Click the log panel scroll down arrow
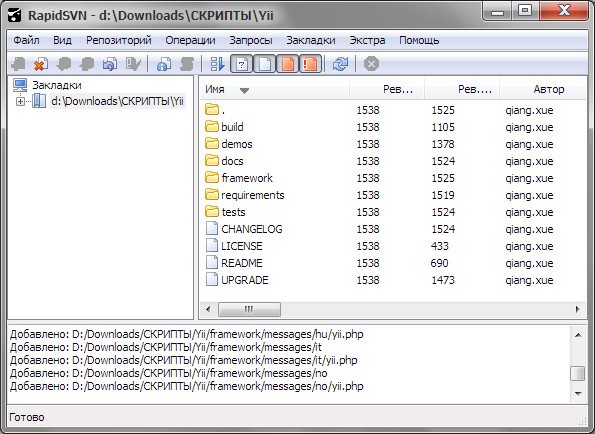595x434 pixels. point(578,394)
